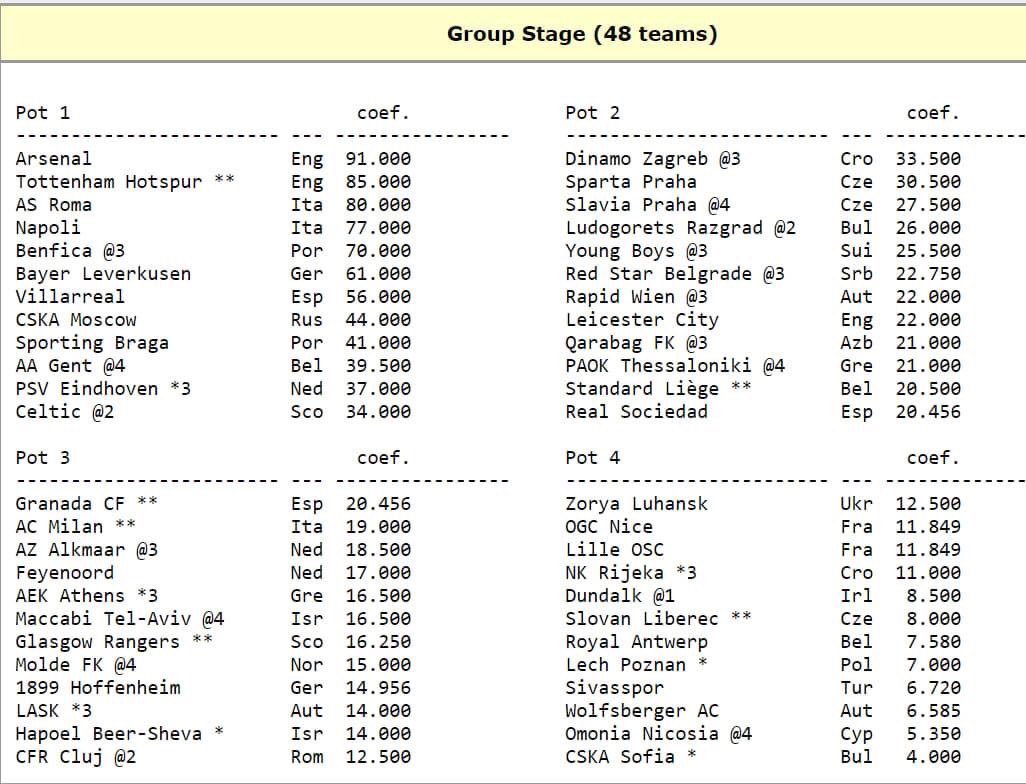
Task: Select Zorya Luhansk in Pot 4
Action: coord(636,504)
